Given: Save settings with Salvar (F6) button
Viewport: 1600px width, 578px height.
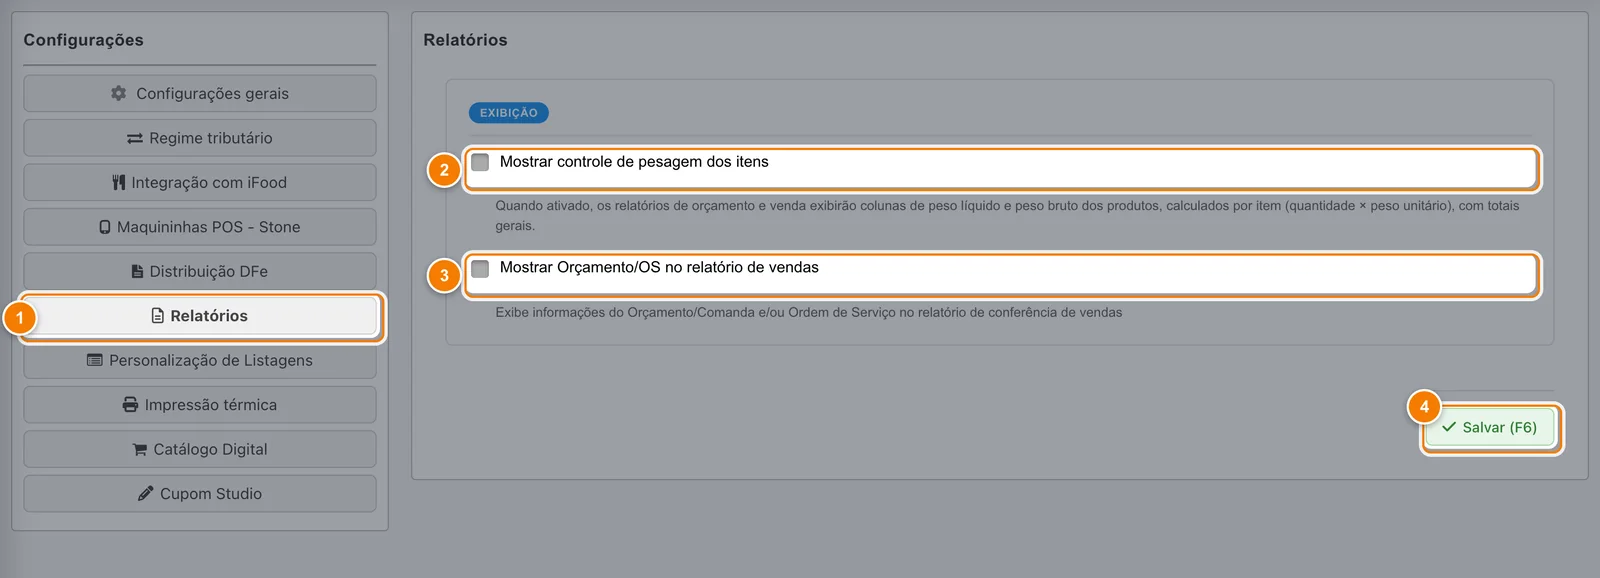Looking at the screenshot, I should (x=1490, y=427).
